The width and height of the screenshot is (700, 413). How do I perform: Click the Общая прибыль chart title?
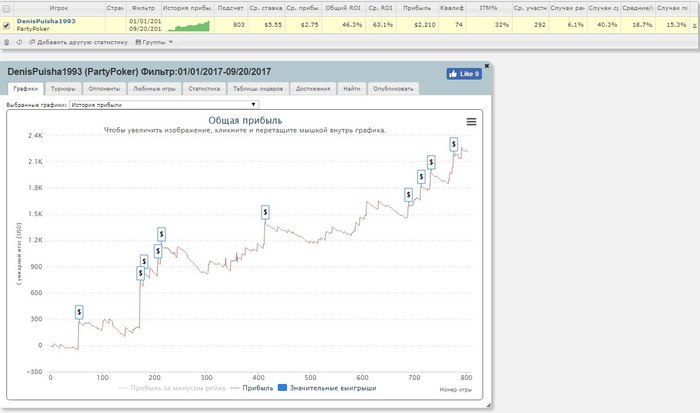(x=245, y=120)
